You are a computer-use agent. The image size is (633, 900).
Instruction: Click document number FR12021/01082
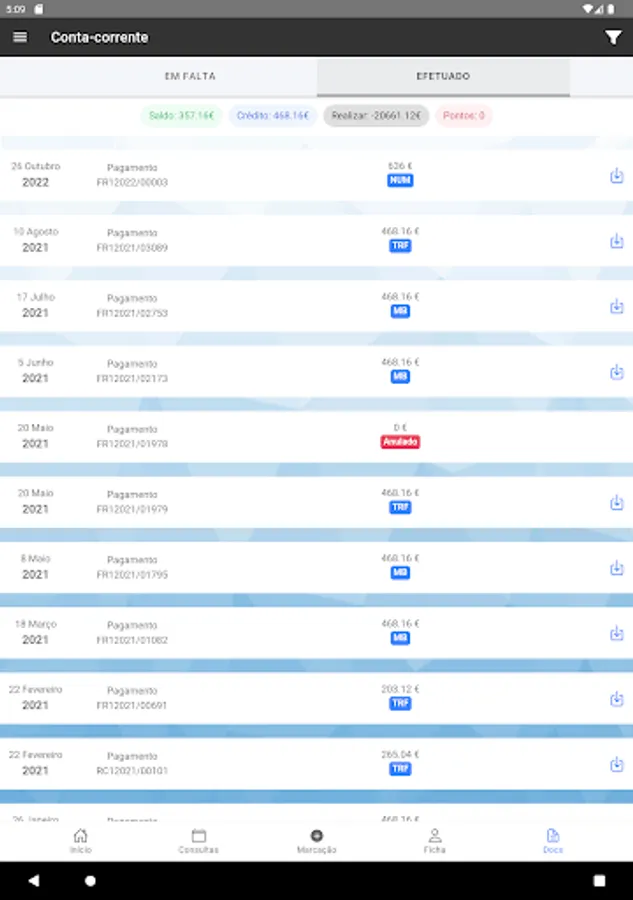[132, 641]
